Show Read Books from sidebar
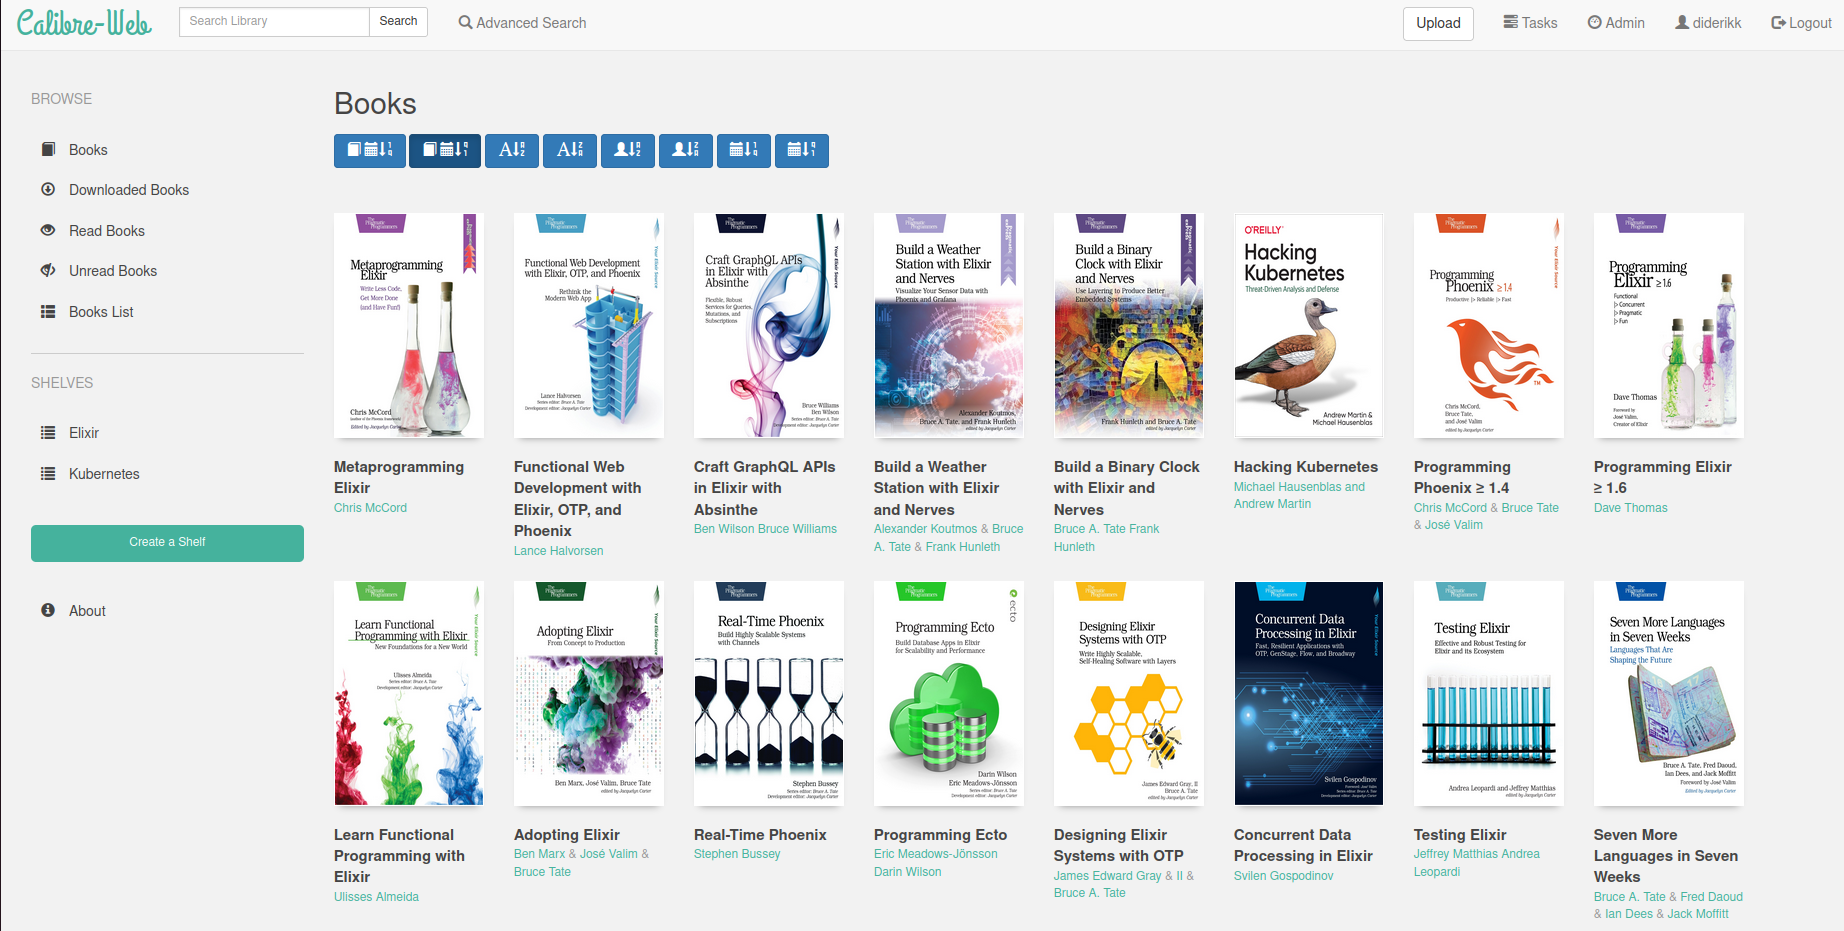Screen dimensions: 1844x931 pyautogui.click(x=107, y=231)
